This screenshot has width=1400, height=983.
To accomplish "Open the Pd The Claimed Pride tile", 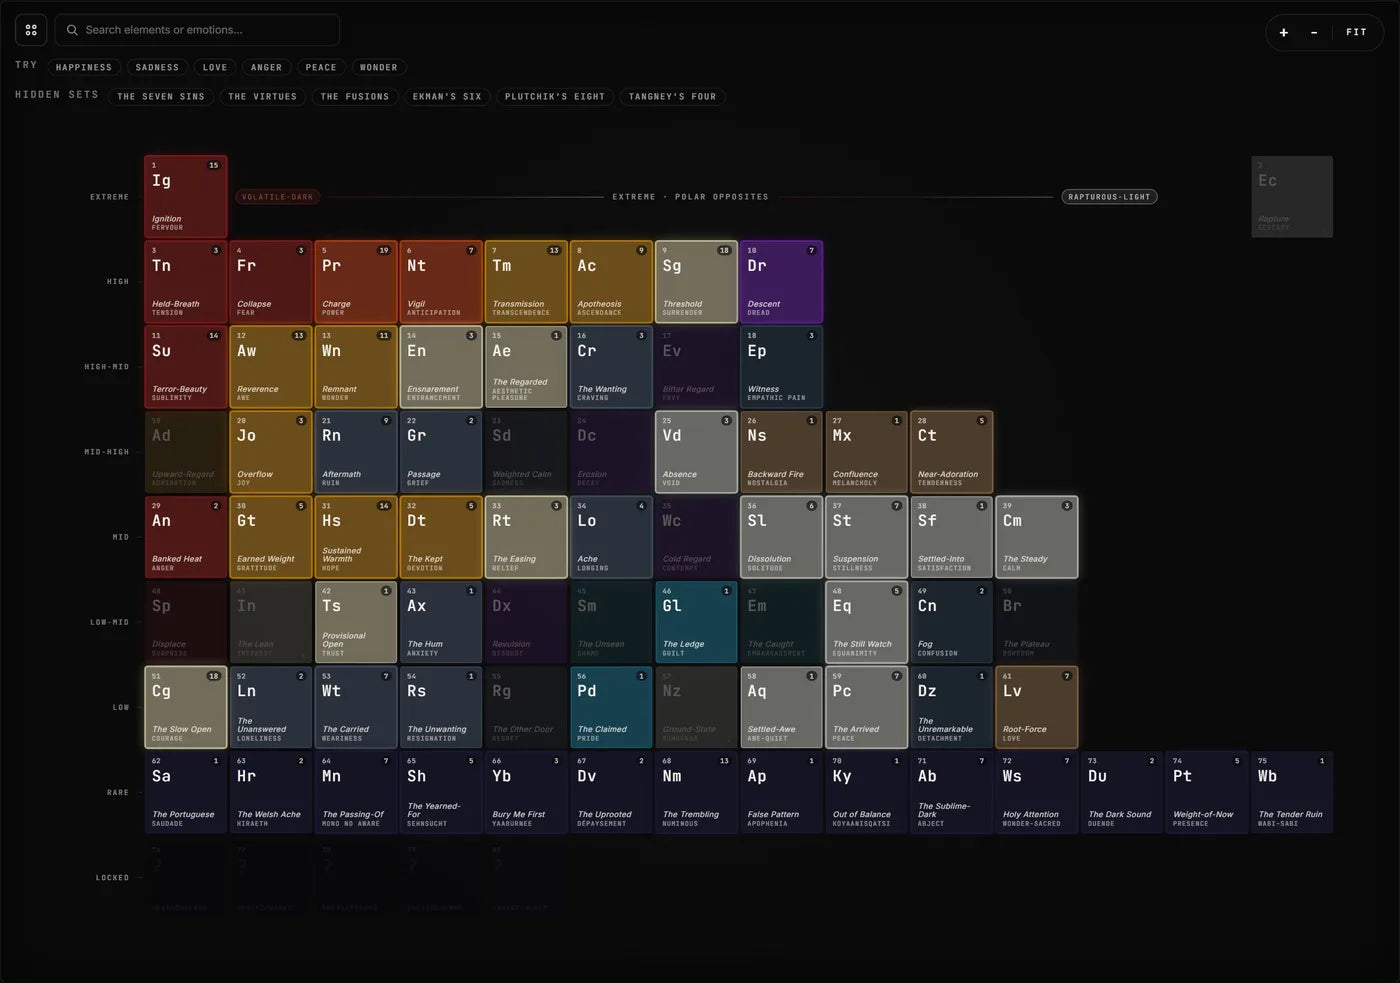I will 611,706.
